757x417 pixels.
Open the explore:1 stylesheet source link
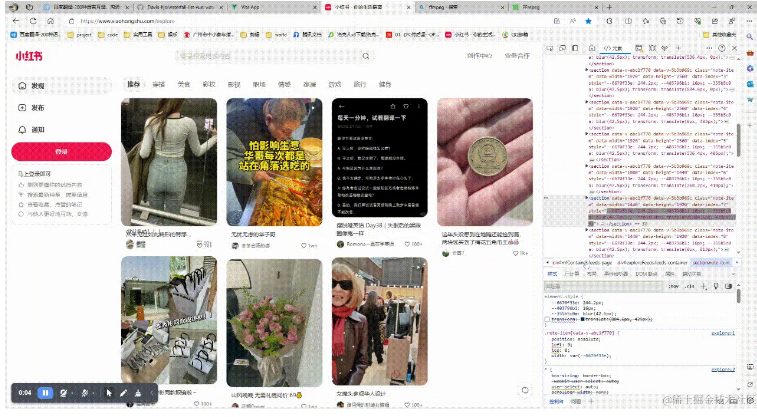[x=723, y=333]
